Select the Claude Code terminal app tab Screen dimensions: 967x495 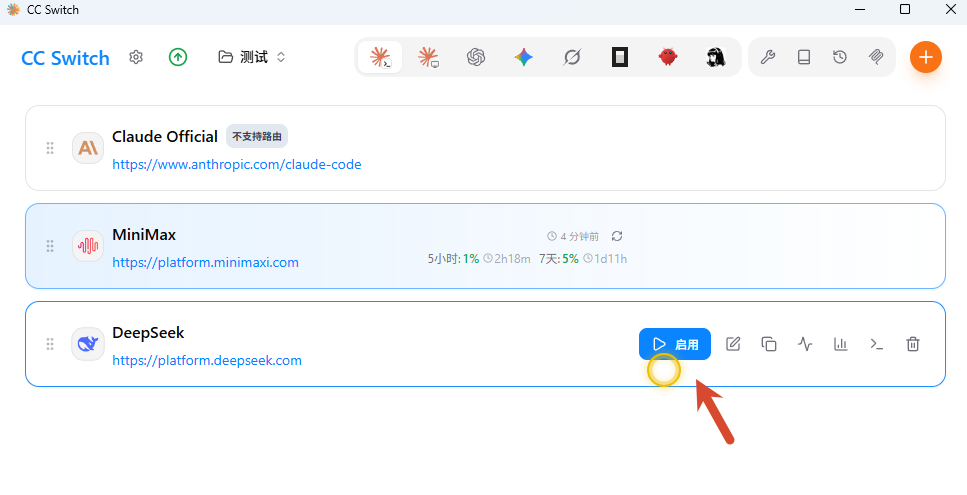click(x=380, y=57)
